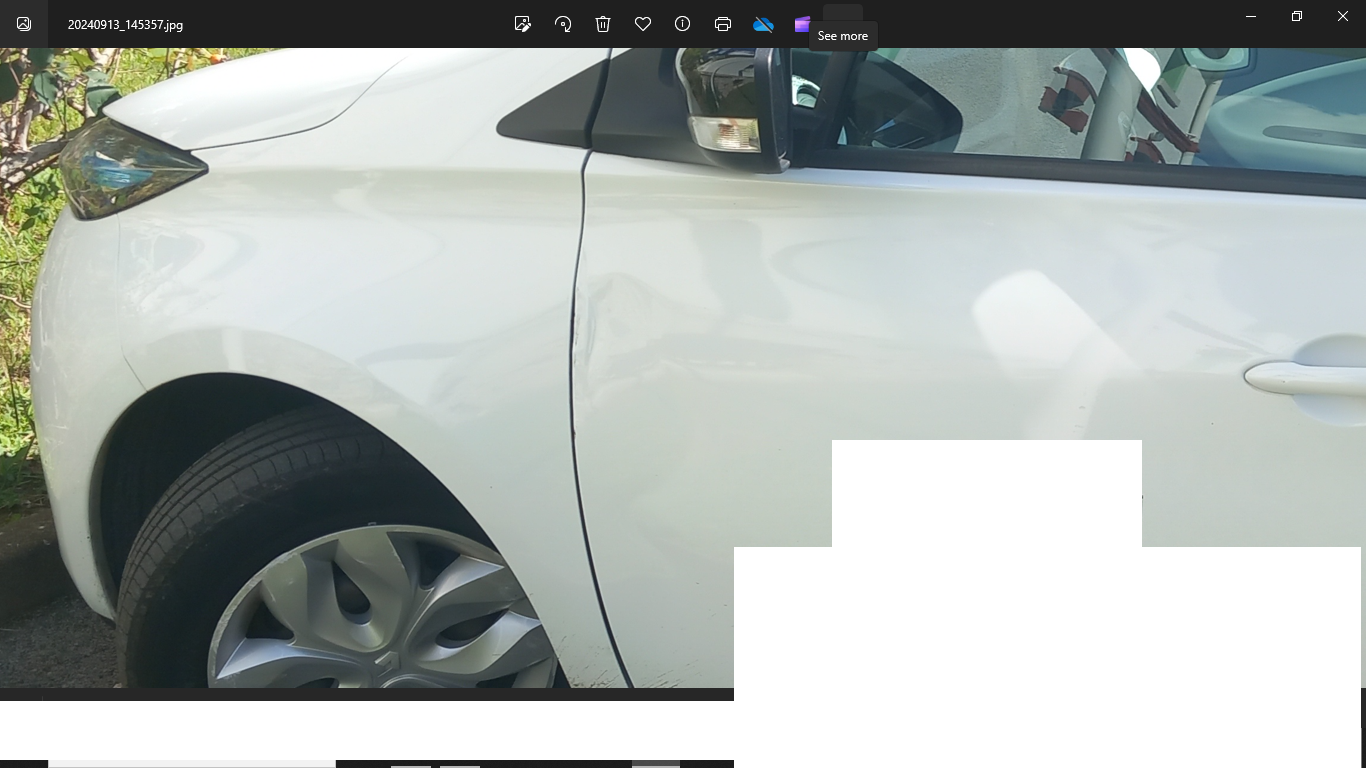Image resolution: width=1366 pixels, height=768 pixels.
Task: Restore down the Photos window
Action: coord(1297,16)
